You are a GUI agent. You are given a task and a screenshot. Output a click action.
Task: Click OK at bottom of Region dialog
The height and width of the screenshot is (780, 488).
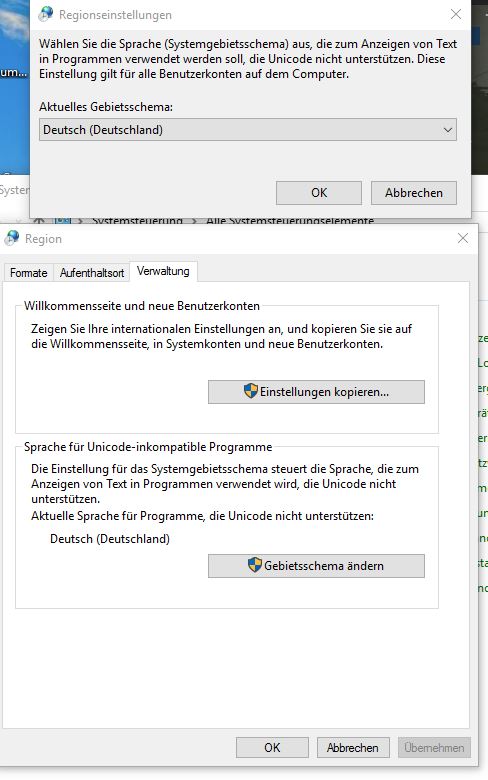[272, 747]
